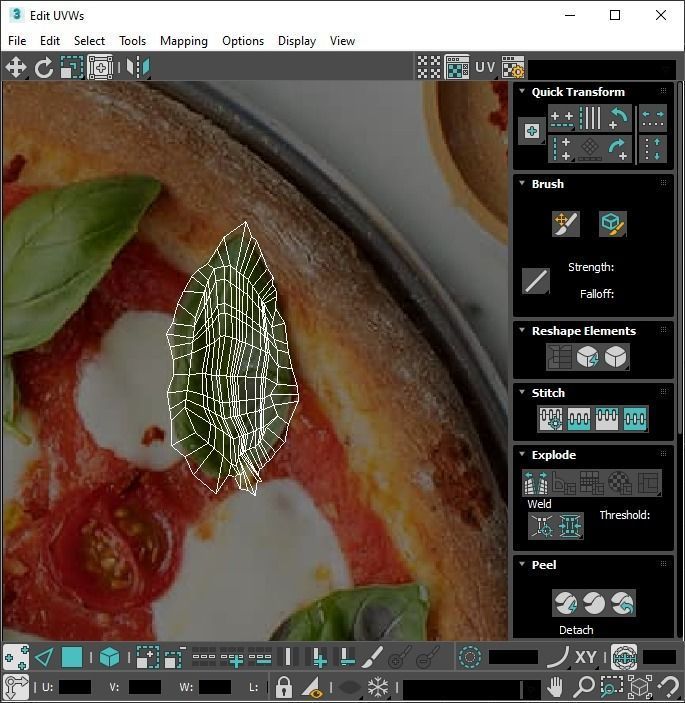This screenshot has height=703, width=685.
Task: Click Weld Selected Subobject icon
Action: point(570,526)
